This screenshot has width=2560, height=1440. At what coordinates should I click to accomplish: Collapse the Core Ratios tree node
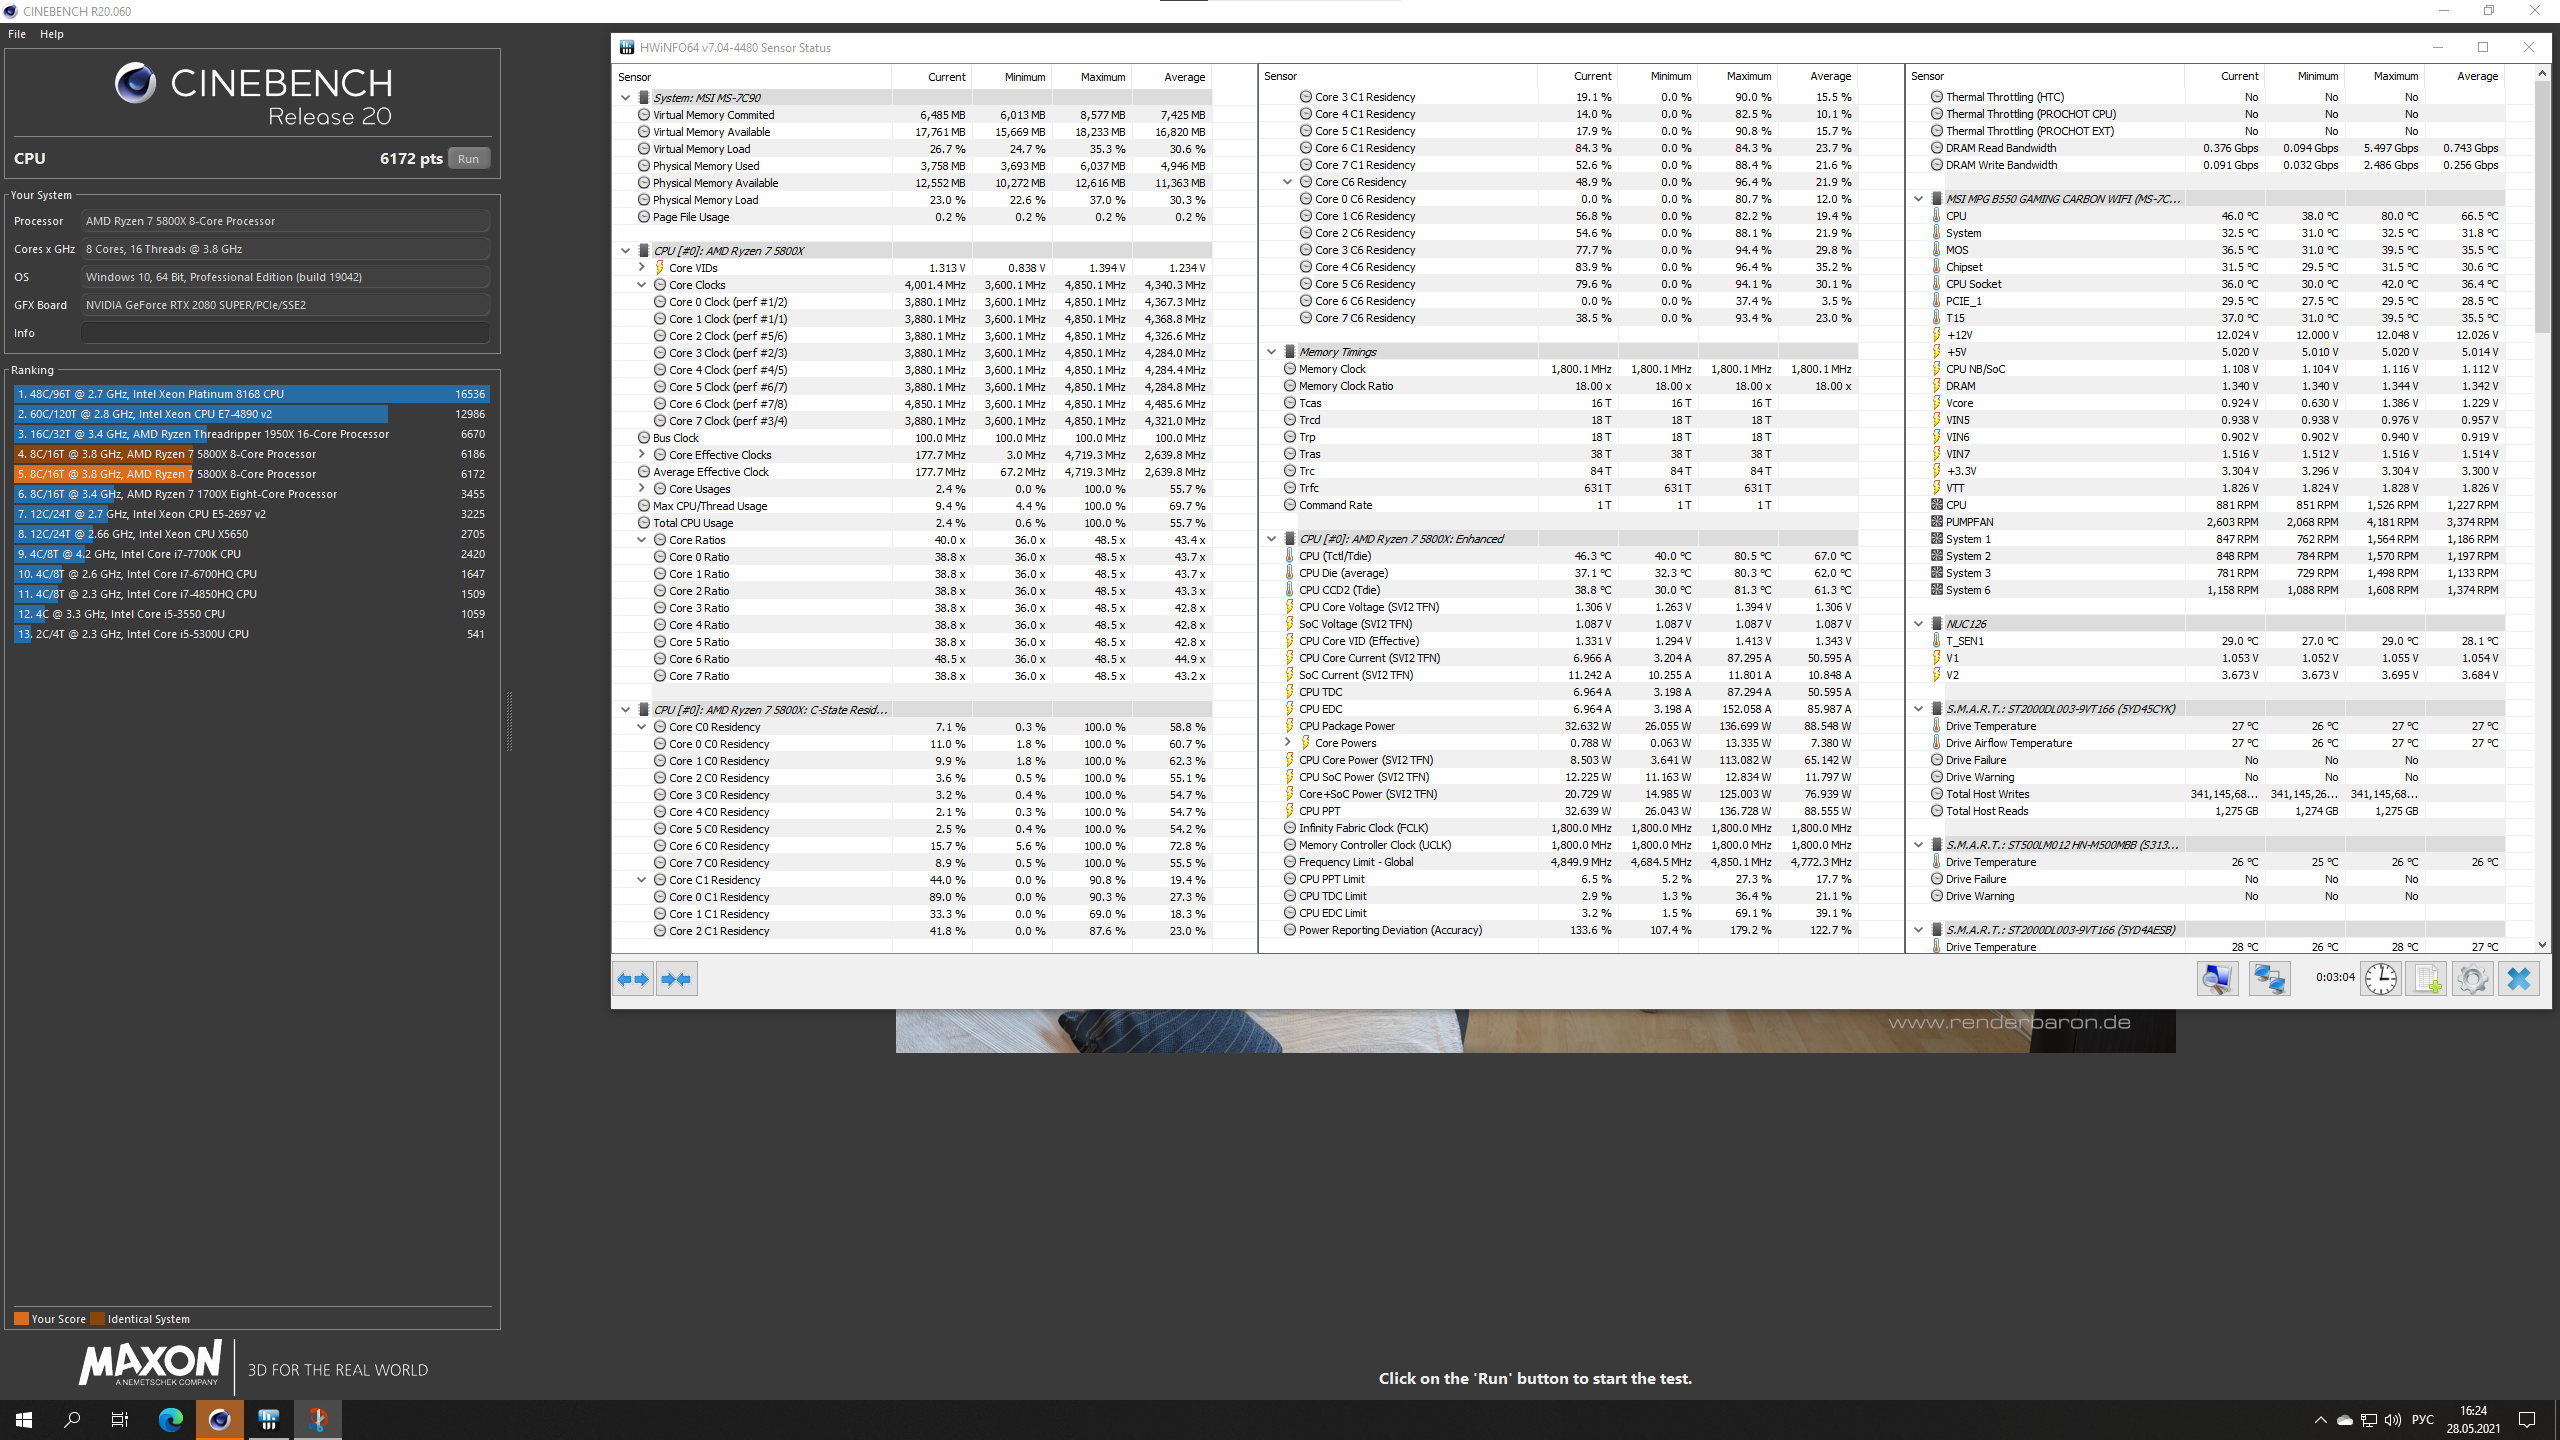coord(642,540)
